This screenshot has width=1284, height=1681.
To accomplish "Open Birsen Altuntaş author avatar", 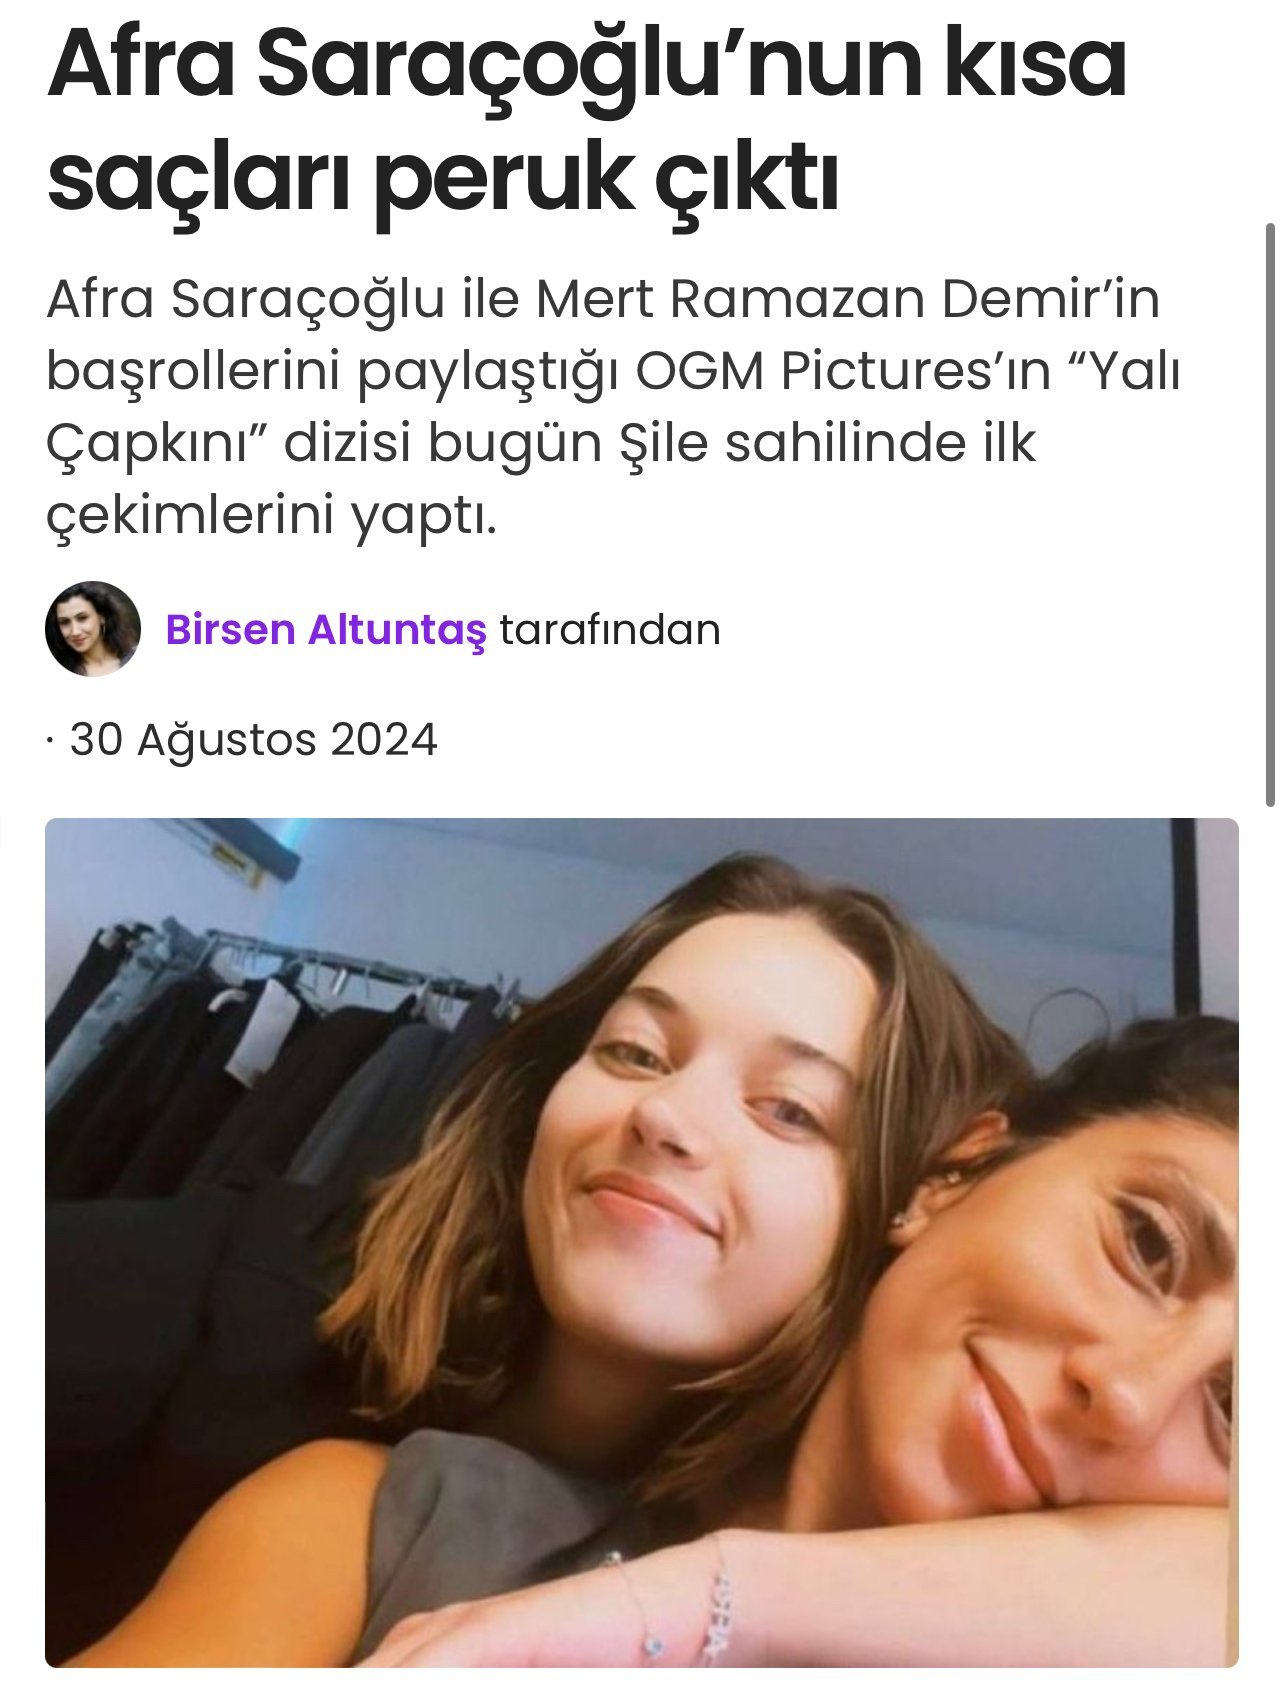I will pyautogui.click(x=92, y=629).
